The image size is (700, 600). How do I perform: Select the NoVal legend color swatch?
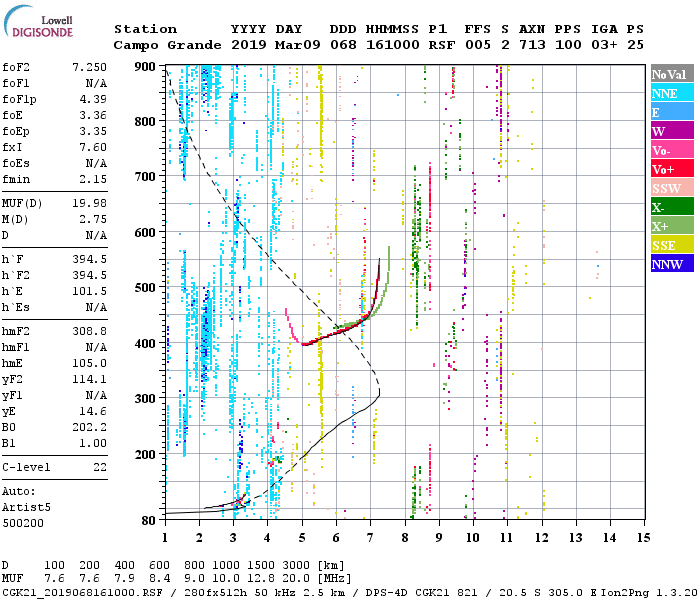(672, 74)
